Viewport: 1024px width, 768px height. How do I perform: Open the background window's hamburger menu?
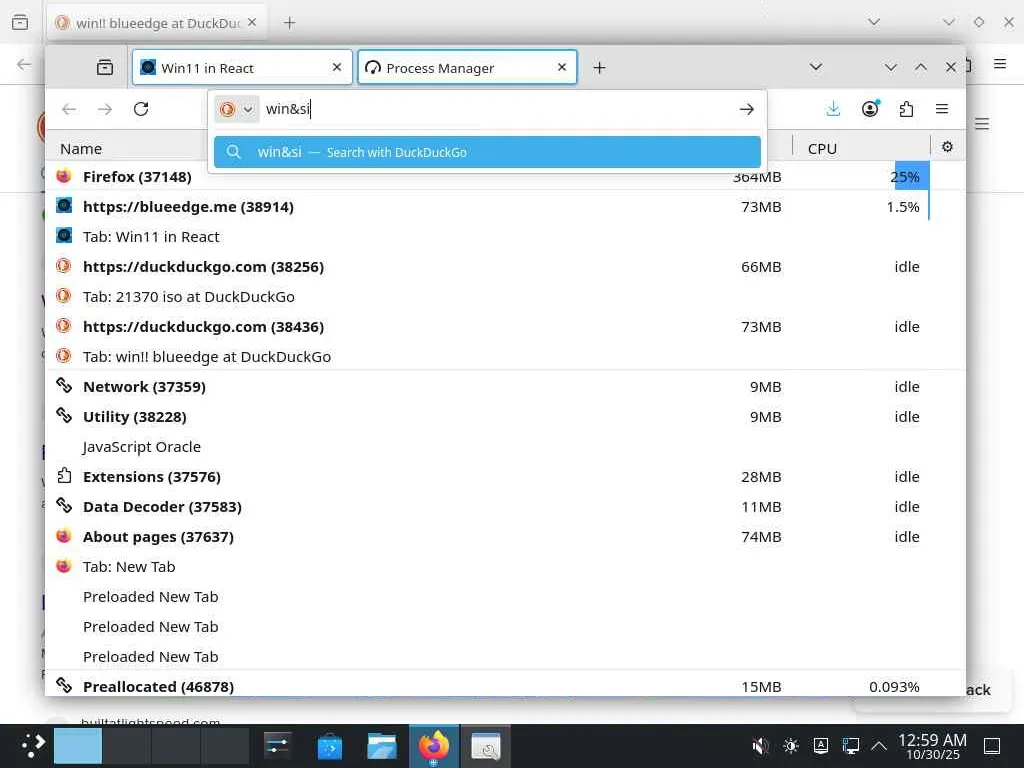coord(1000,63)
